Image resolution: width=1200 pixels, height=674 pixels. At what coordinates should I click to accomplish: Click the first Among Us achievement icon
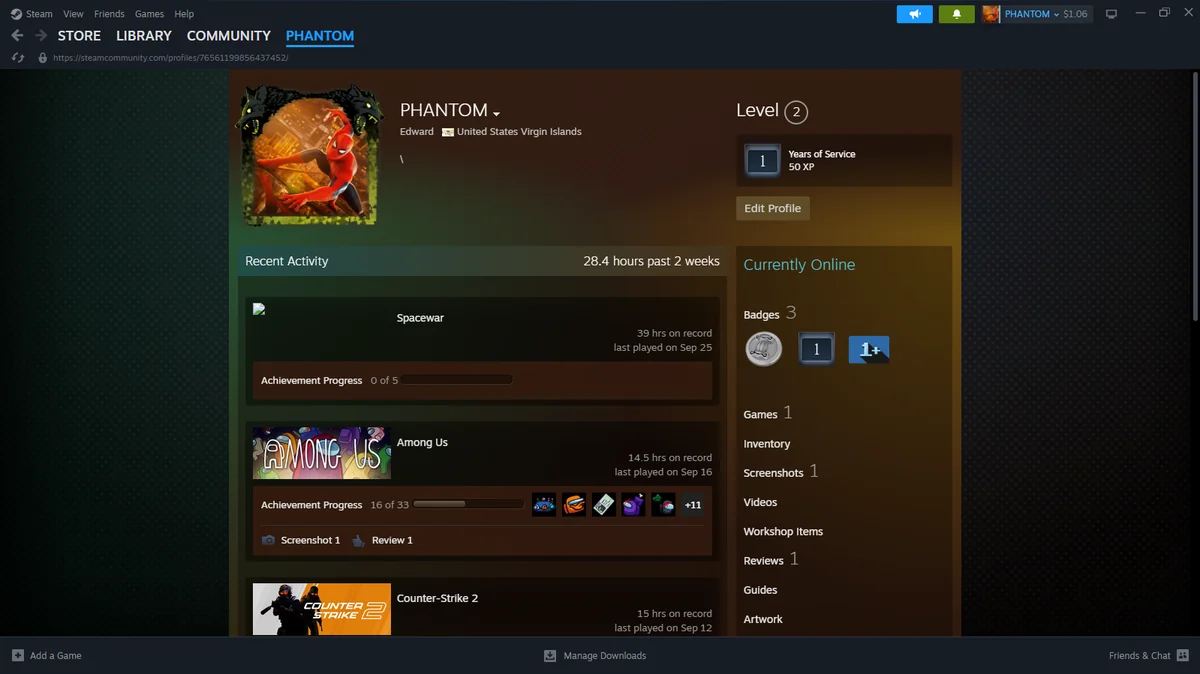544,505
